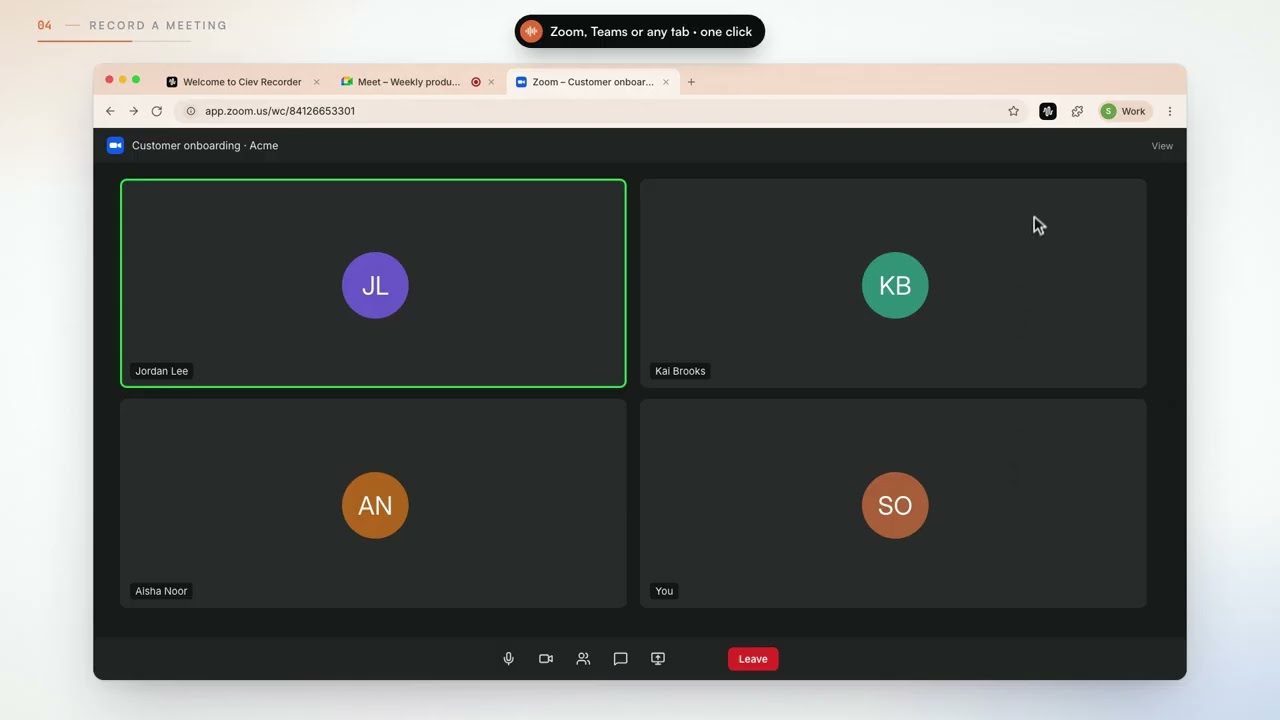Image resolution: width=1280 pixels, height=720 pixels.
Task: Bookmark this page with the star
Action: (1014, 111)
